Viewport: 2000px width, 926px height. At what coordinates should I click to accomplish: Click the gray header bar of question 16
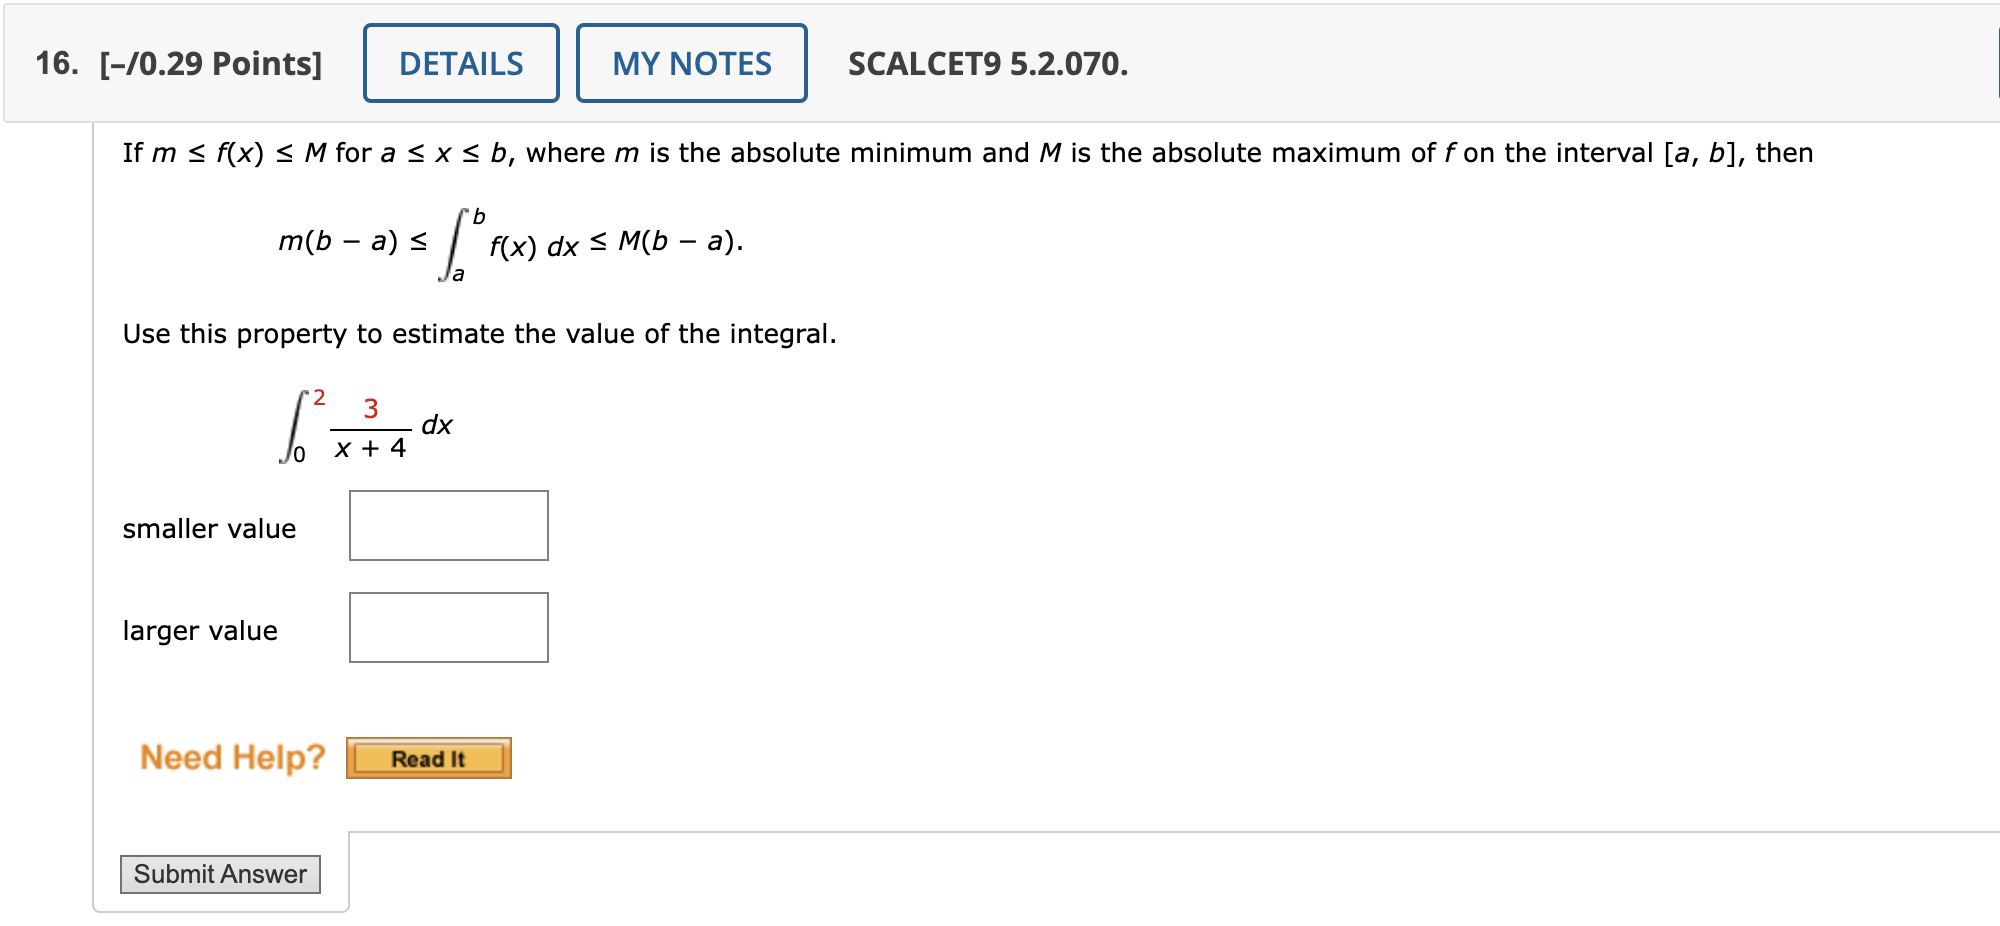1400,63
